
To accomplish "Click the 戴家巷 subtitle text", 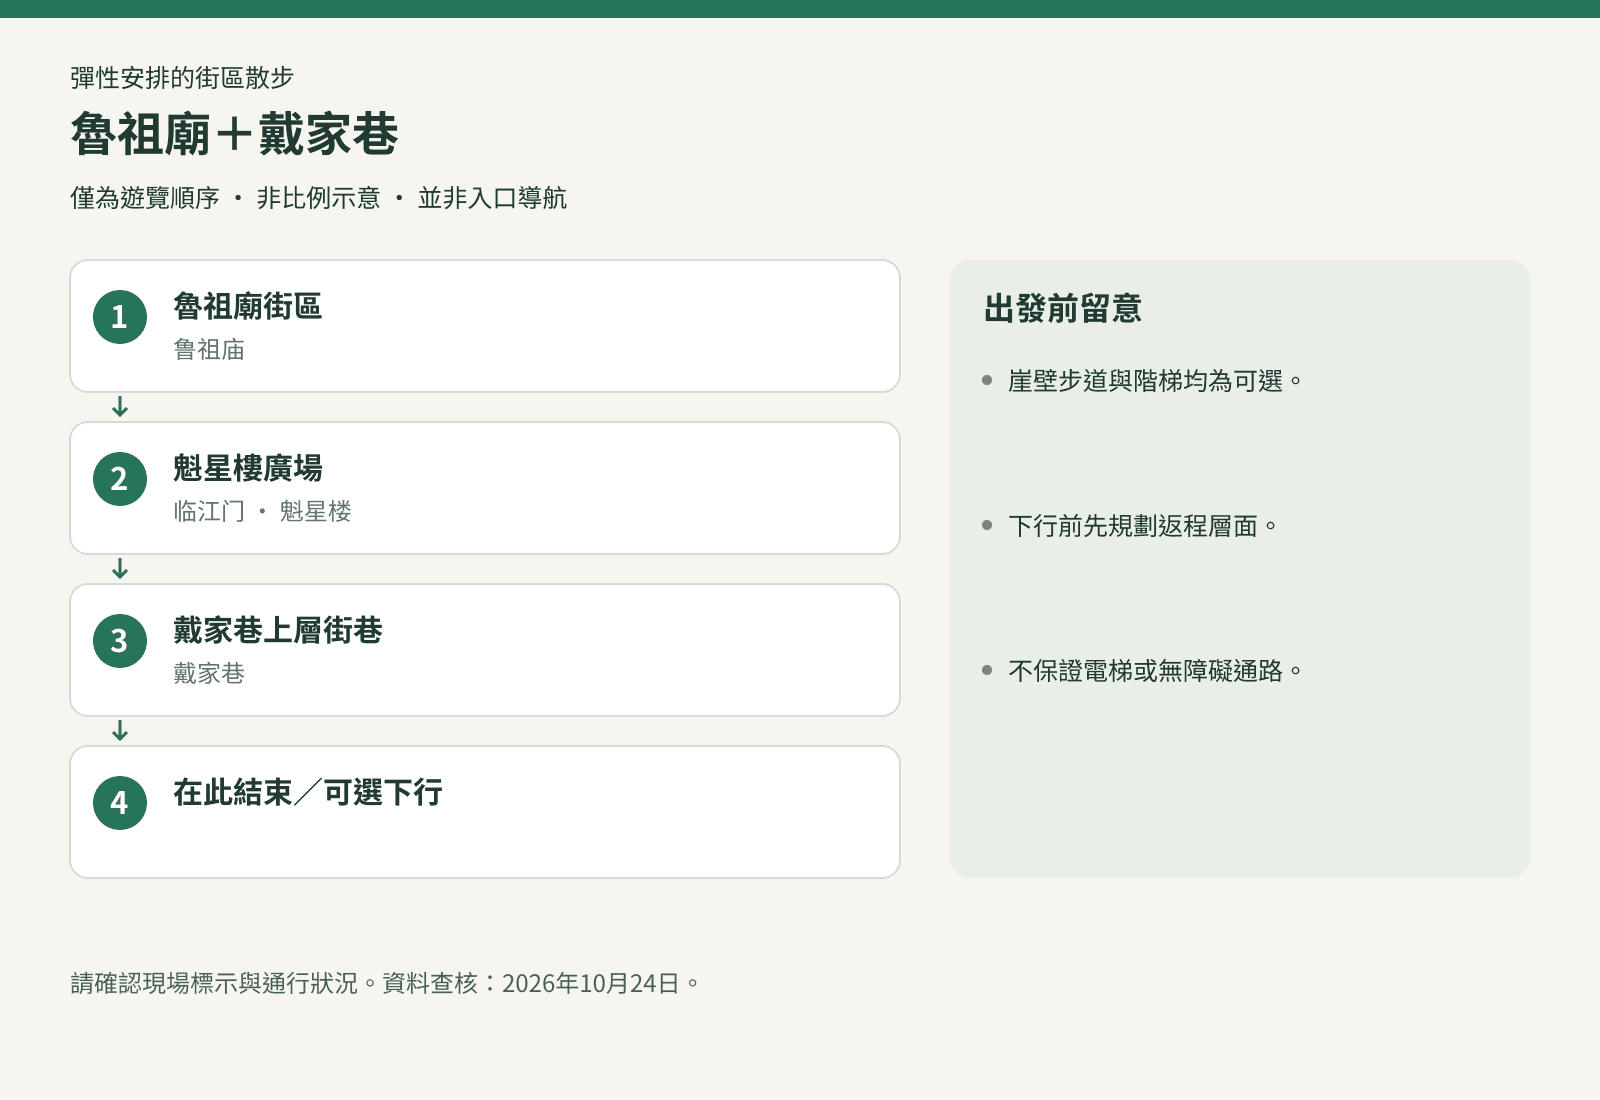I will tap(209, 674).
